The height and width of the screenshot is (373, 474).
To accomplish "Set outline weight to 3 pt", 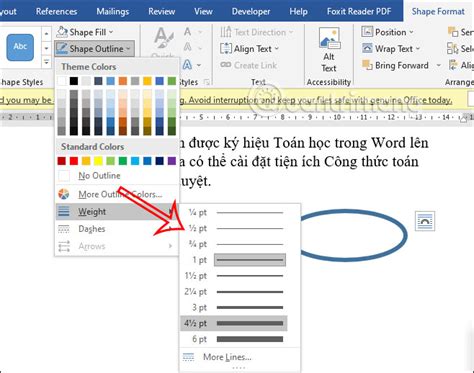I will click(234, 307).
